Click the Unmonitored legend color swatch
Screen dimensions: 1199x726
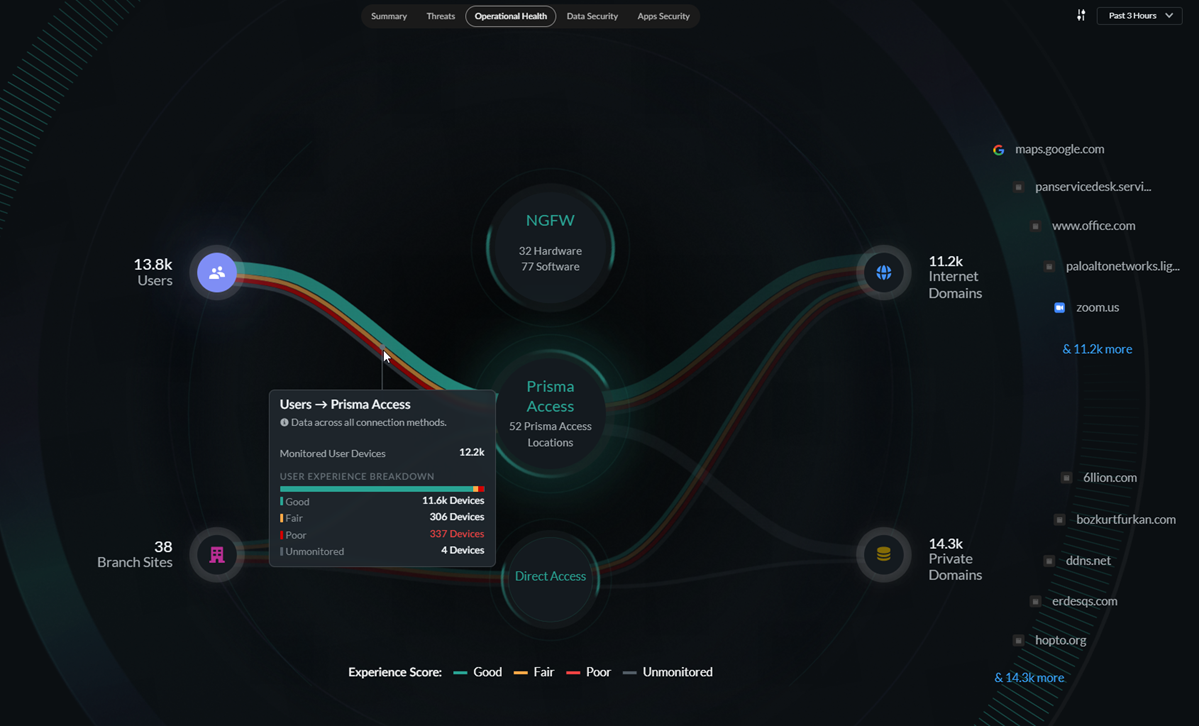click(629, 672)
